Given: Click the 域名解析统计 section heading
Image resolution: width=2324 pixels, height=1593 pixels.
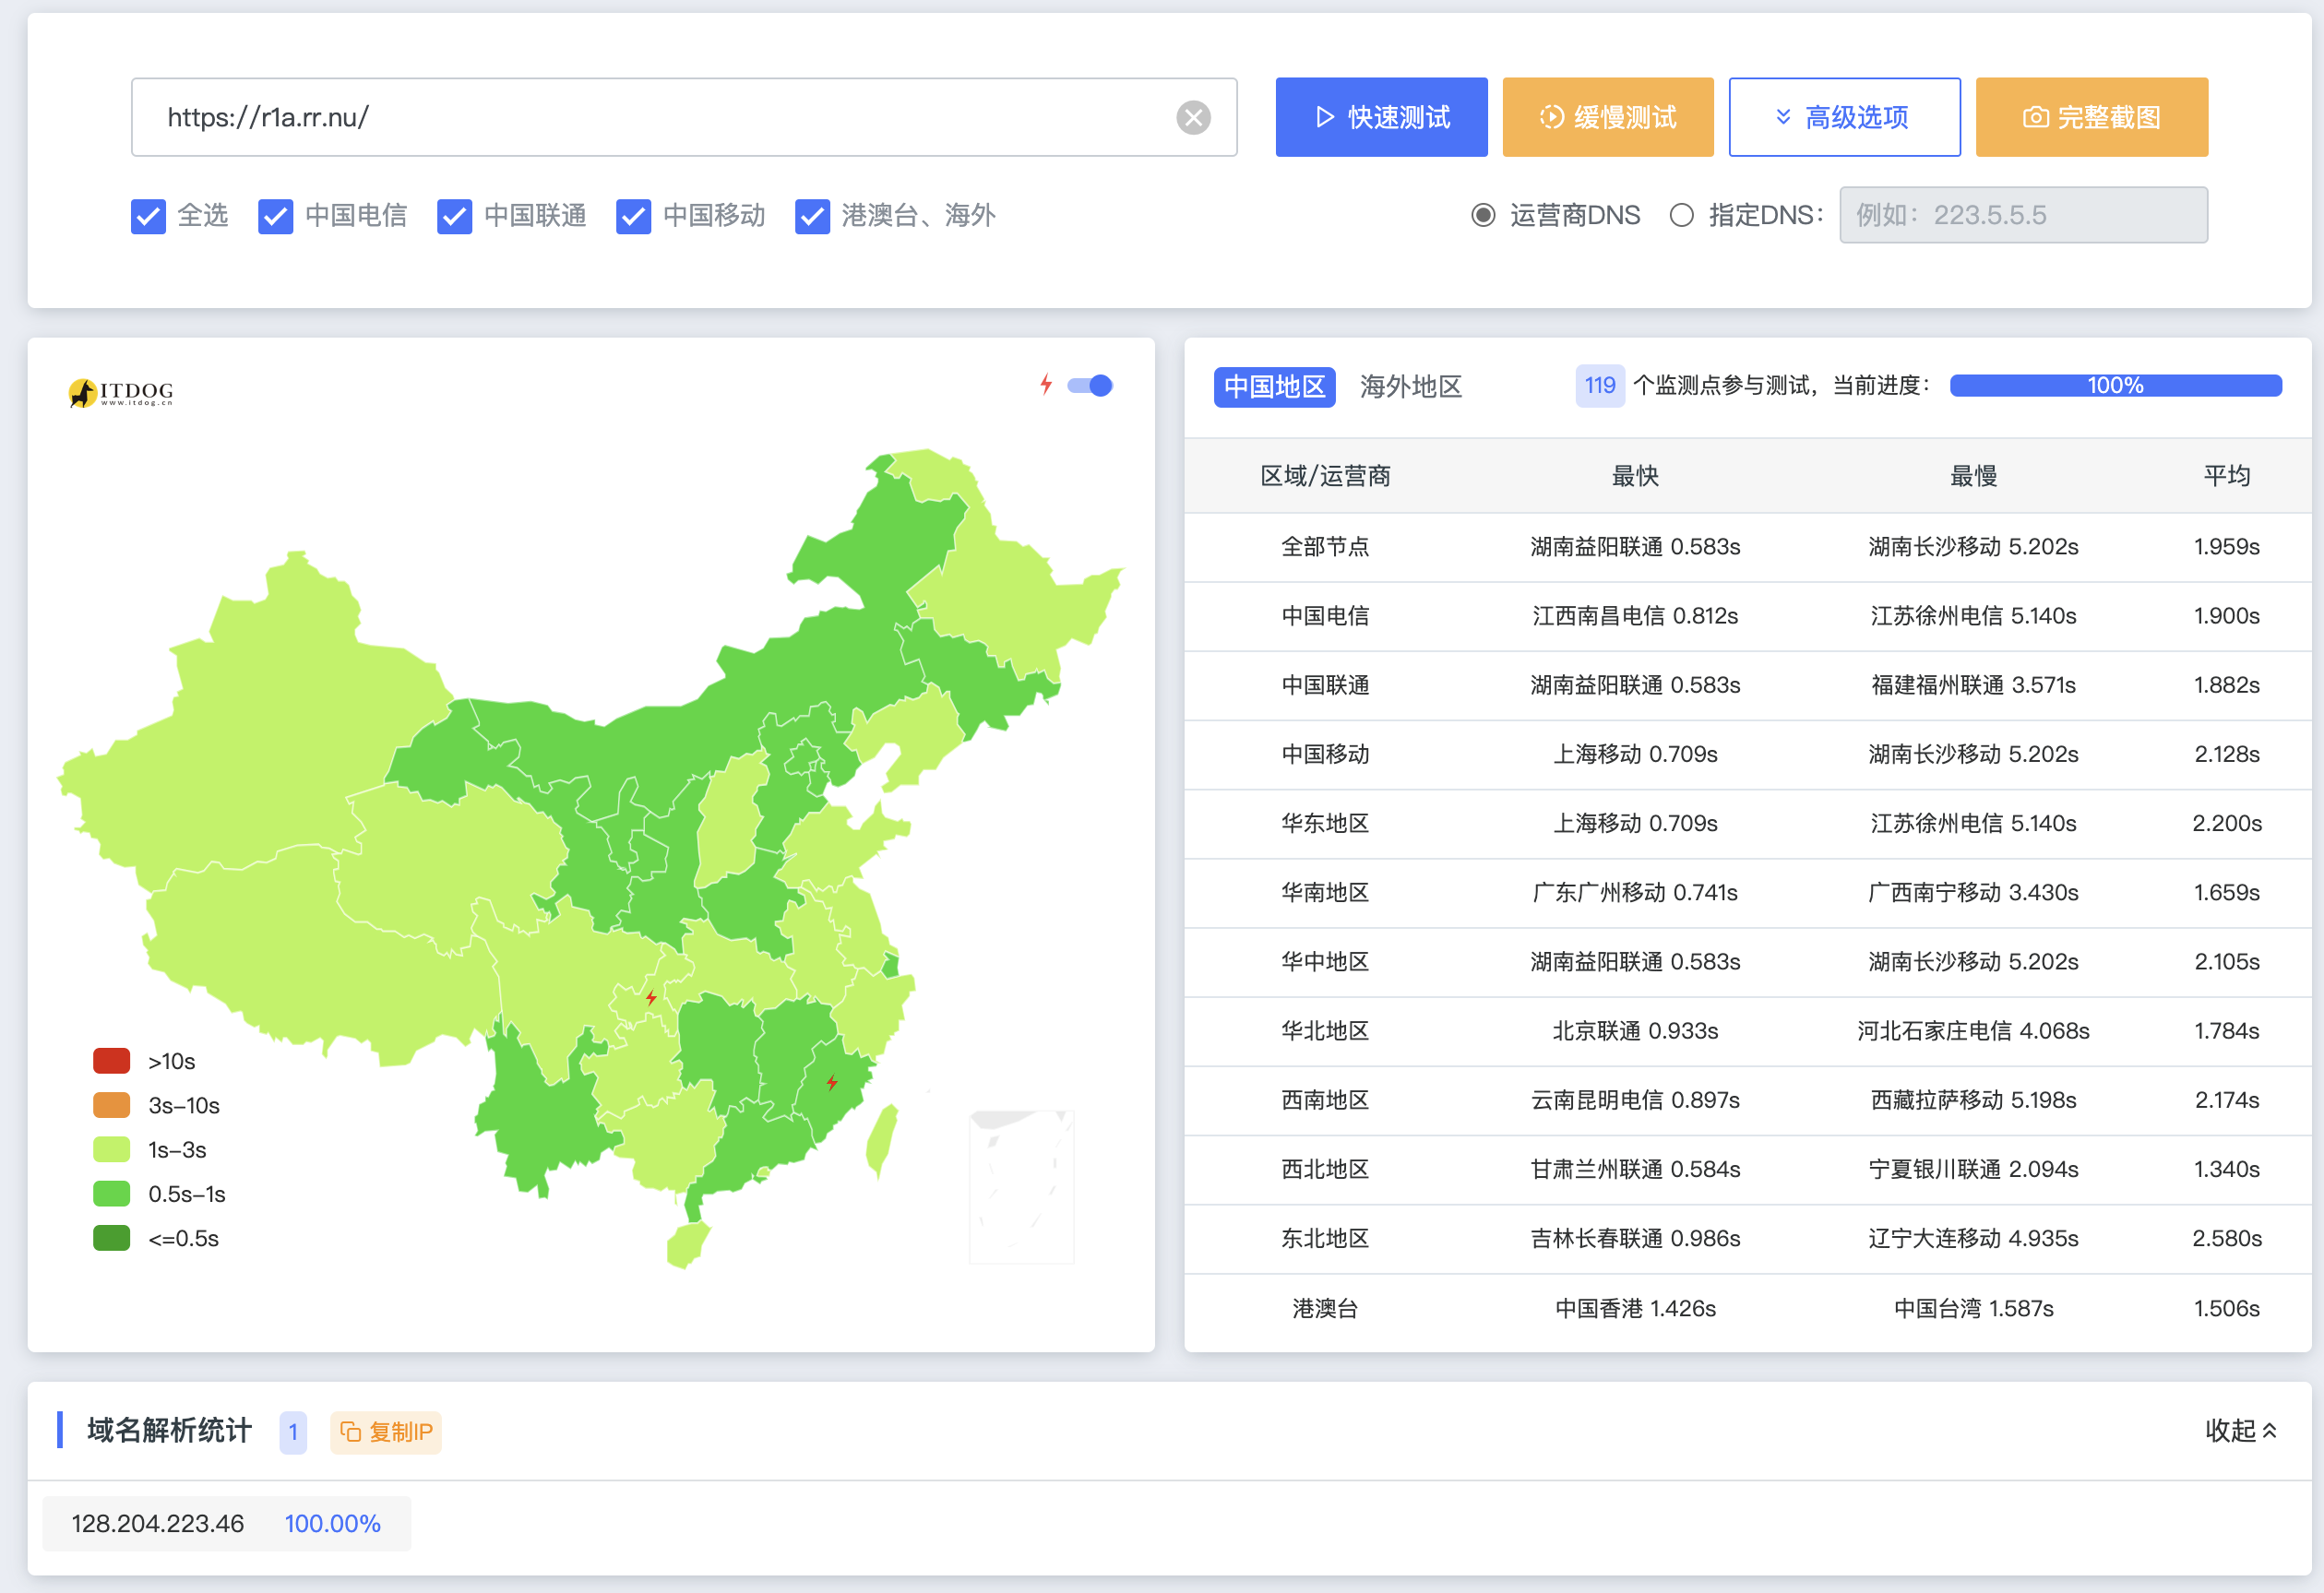Looking at the screenshot, I should coord(169,1431).
